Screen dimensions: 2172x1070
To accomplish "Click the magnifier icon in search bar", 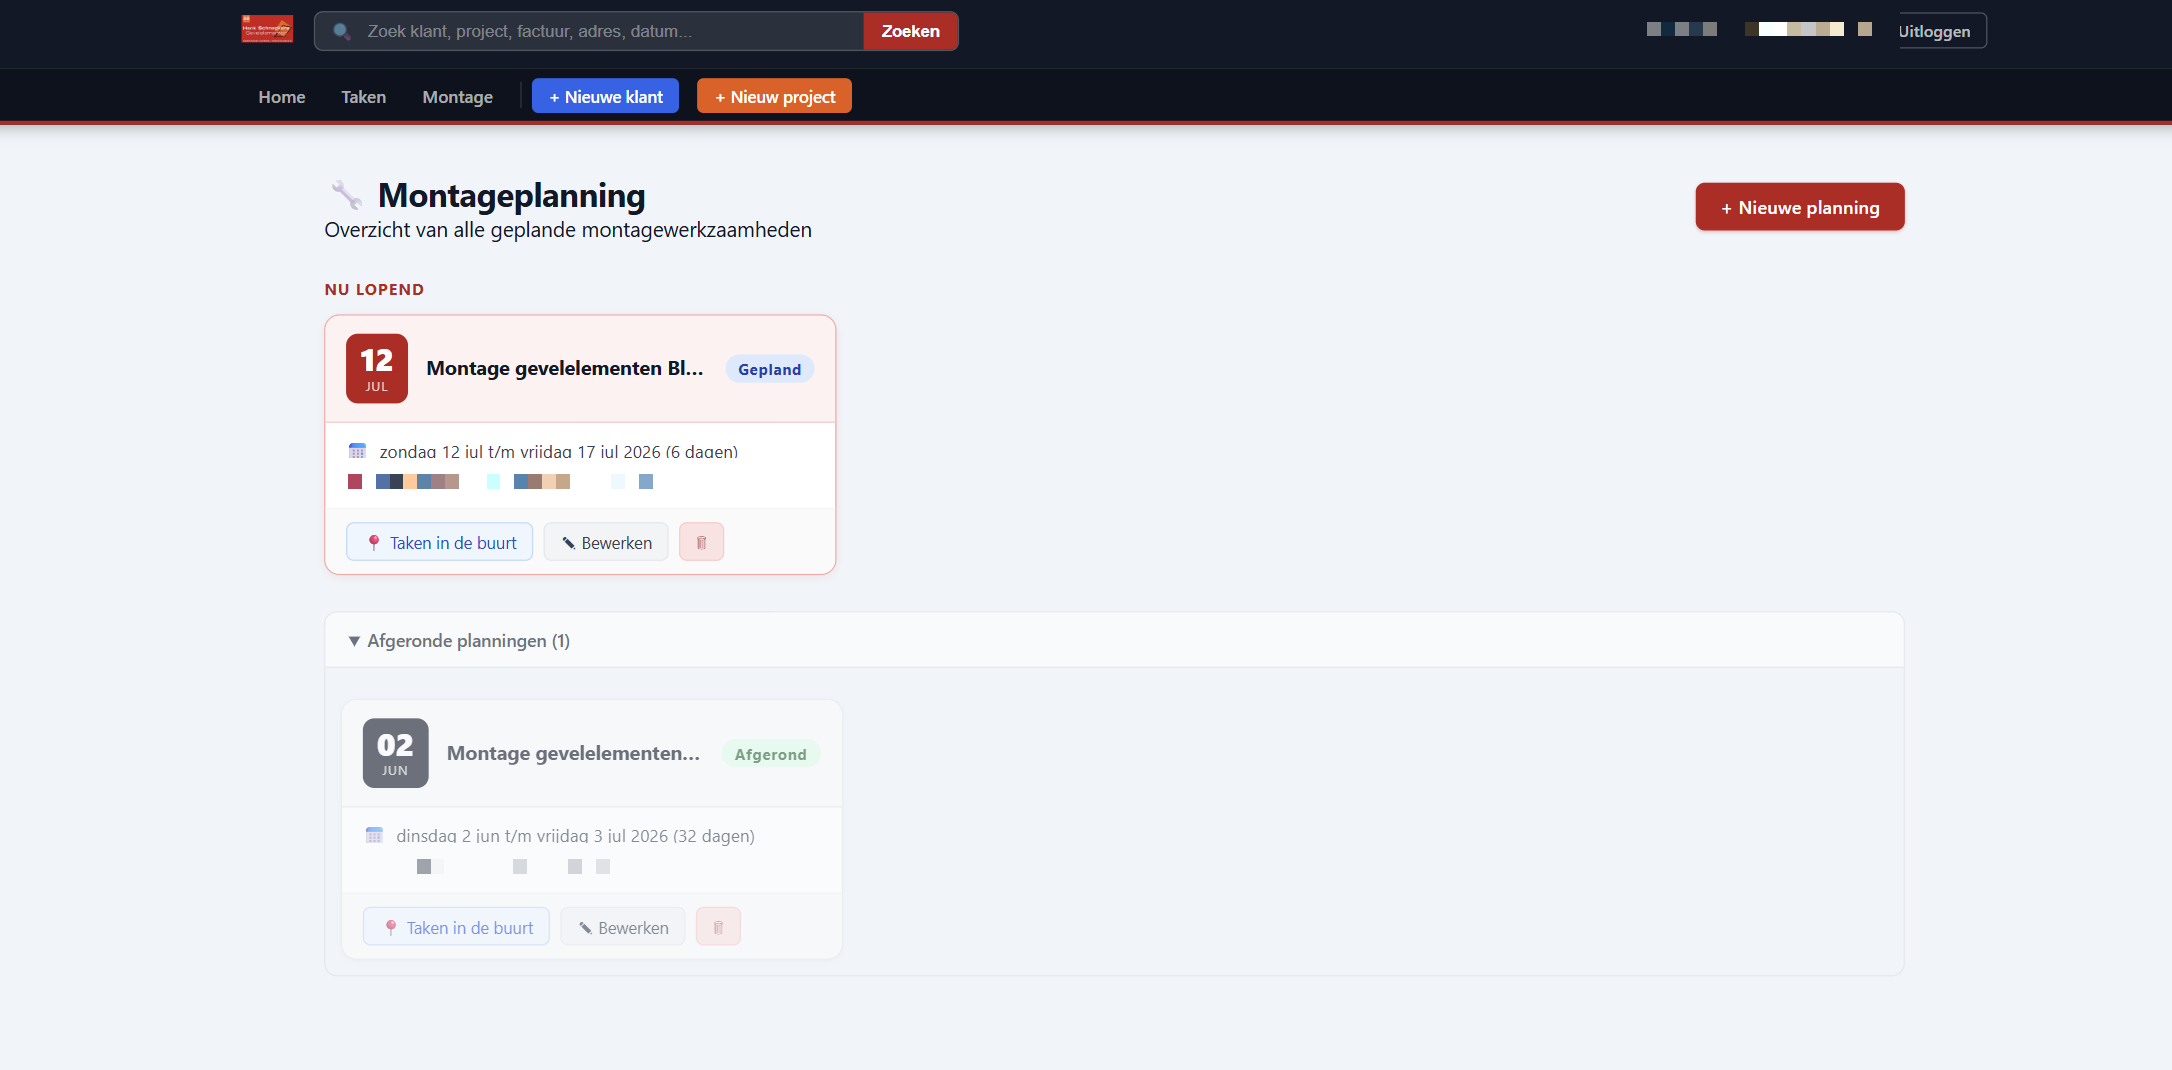I will [x=342, y=31].
